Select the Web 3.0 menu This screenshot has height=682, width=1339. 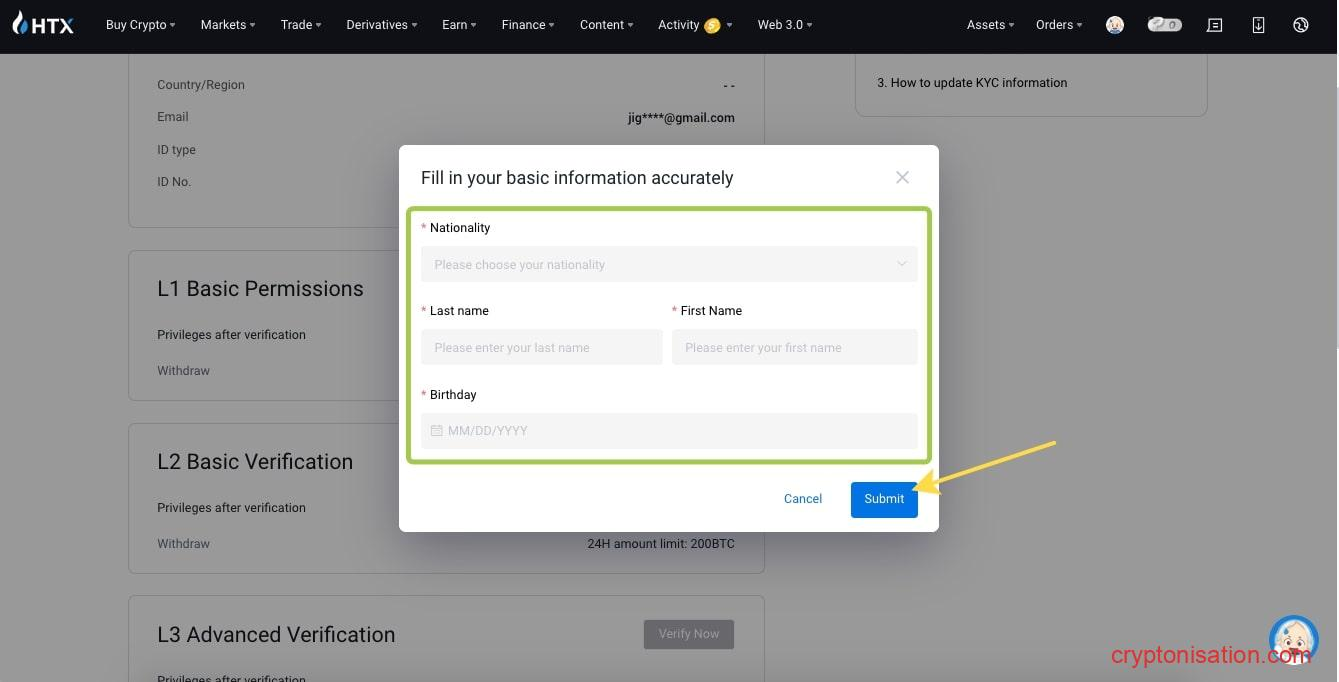pyautogui.click(x=784, y=25)
